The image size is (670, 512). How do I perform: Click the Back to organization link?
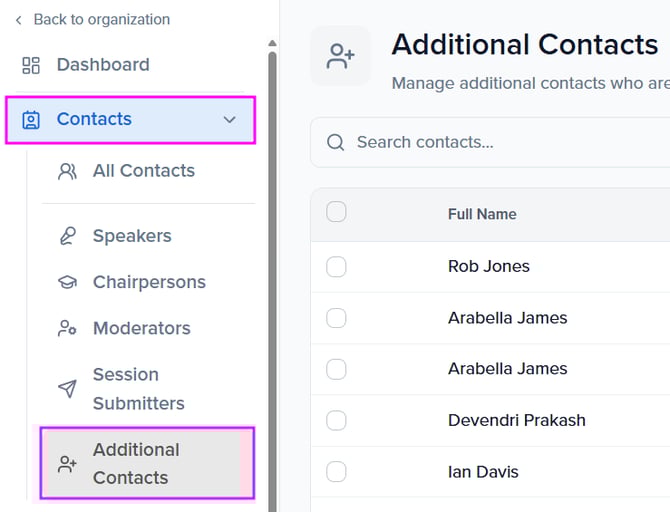(x=101, y=19)
